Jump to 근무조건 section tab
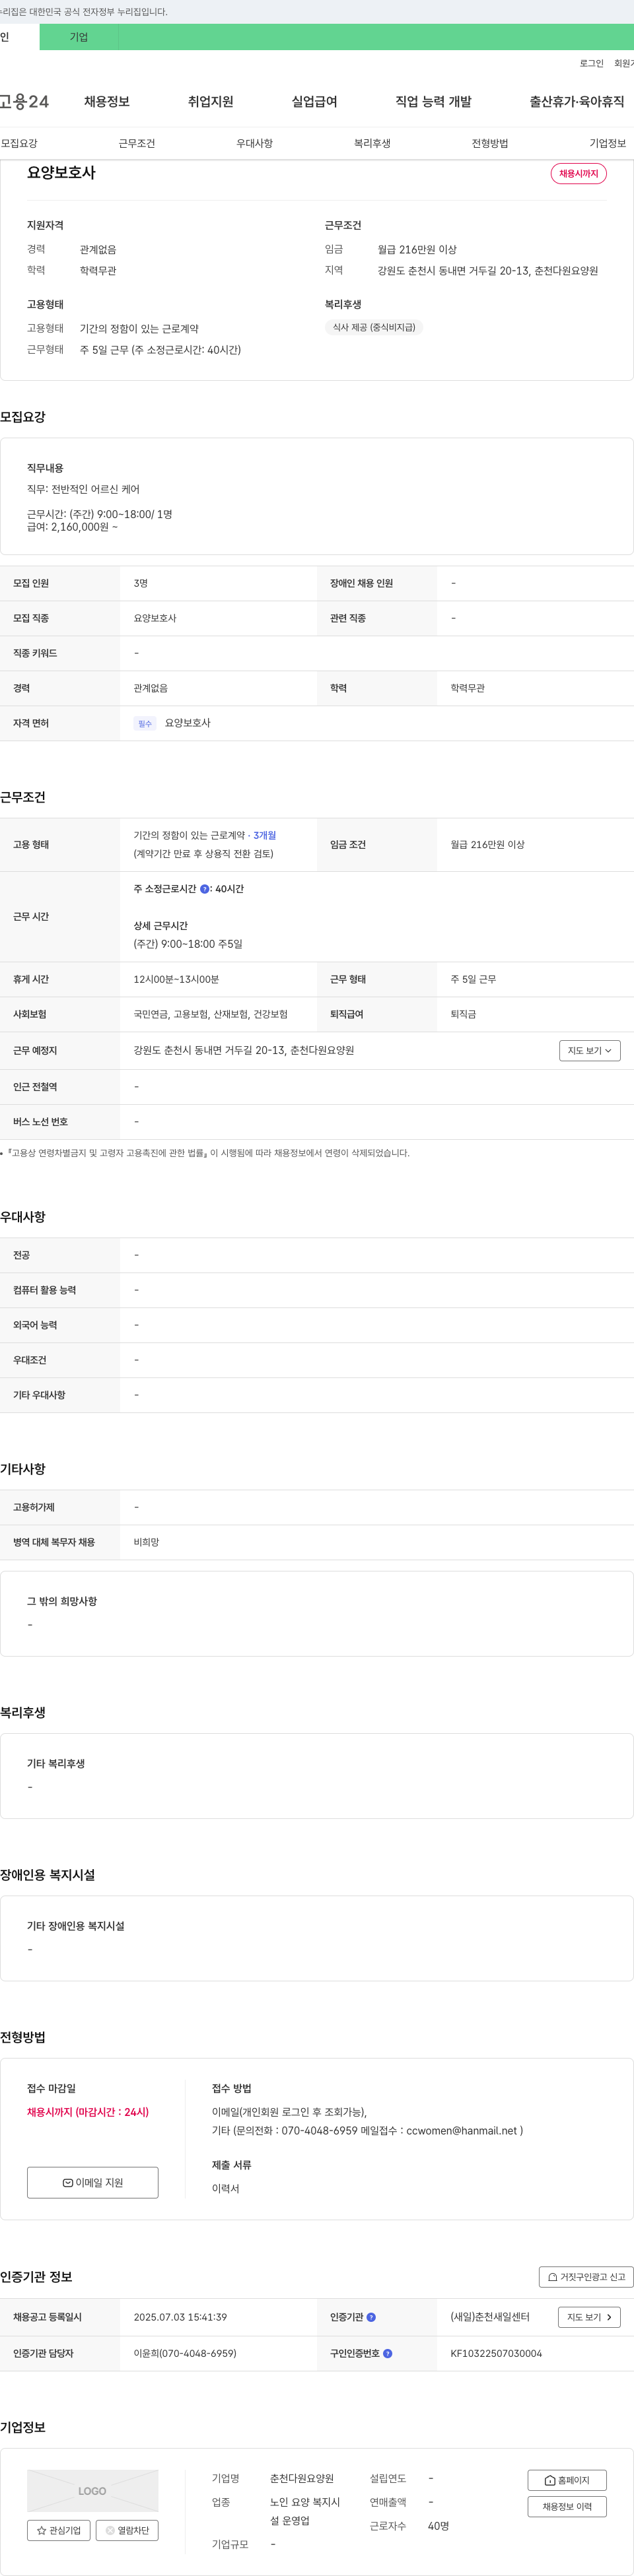The height and width of the screenshot is (2576, 634). (x=137, y=144)
